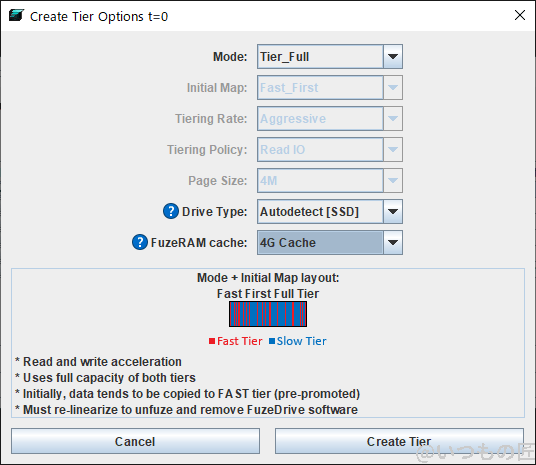The height and width of the screenshot is (465, 536).
Task: Click the Create Tier button
Action: pyautogui.click(x=399, y=441)
